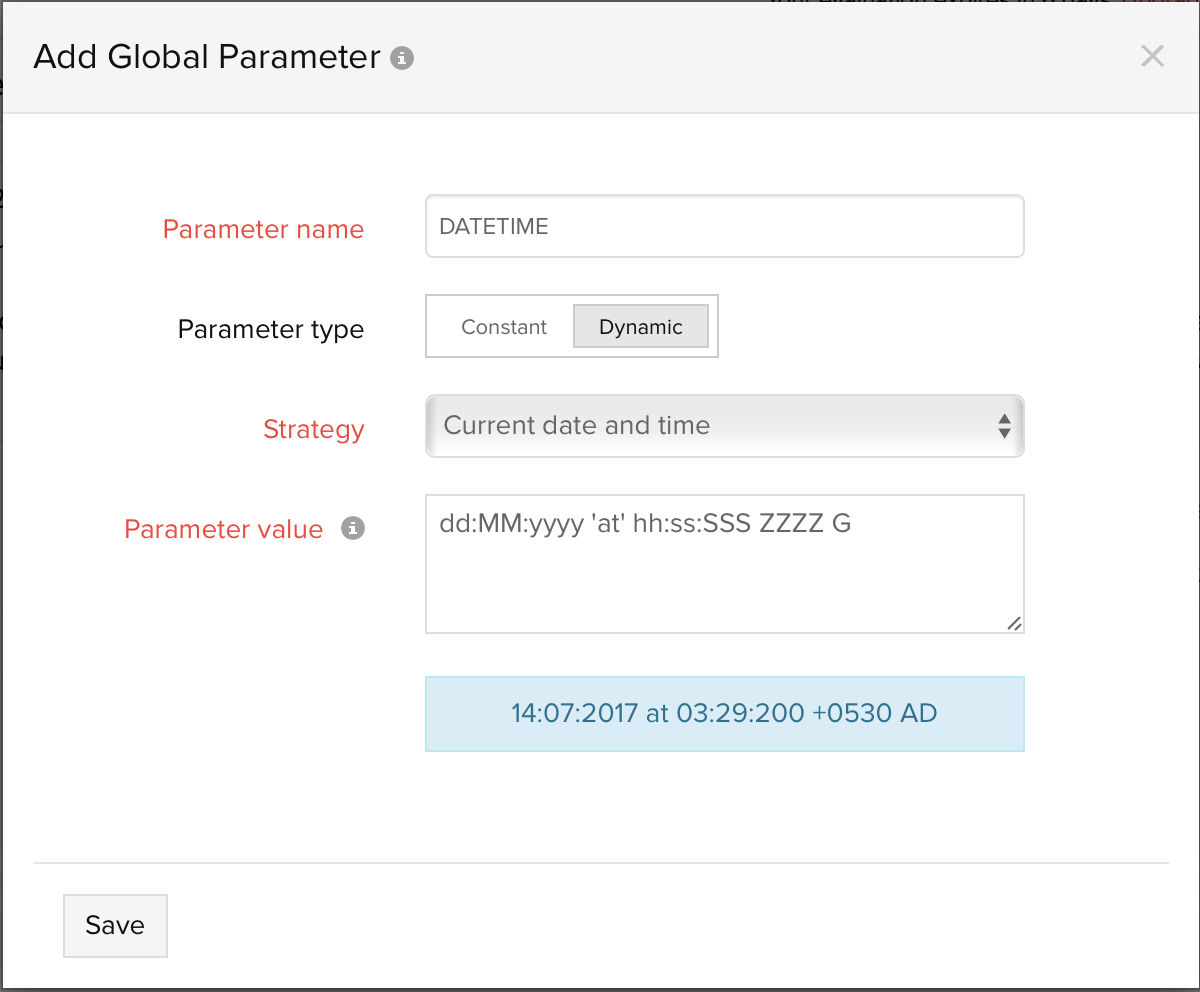Click the resize grip of Parameter value textarea
Image resolution: width=1200 pixels, height=992 pixels.
[x=1014, y=623]
